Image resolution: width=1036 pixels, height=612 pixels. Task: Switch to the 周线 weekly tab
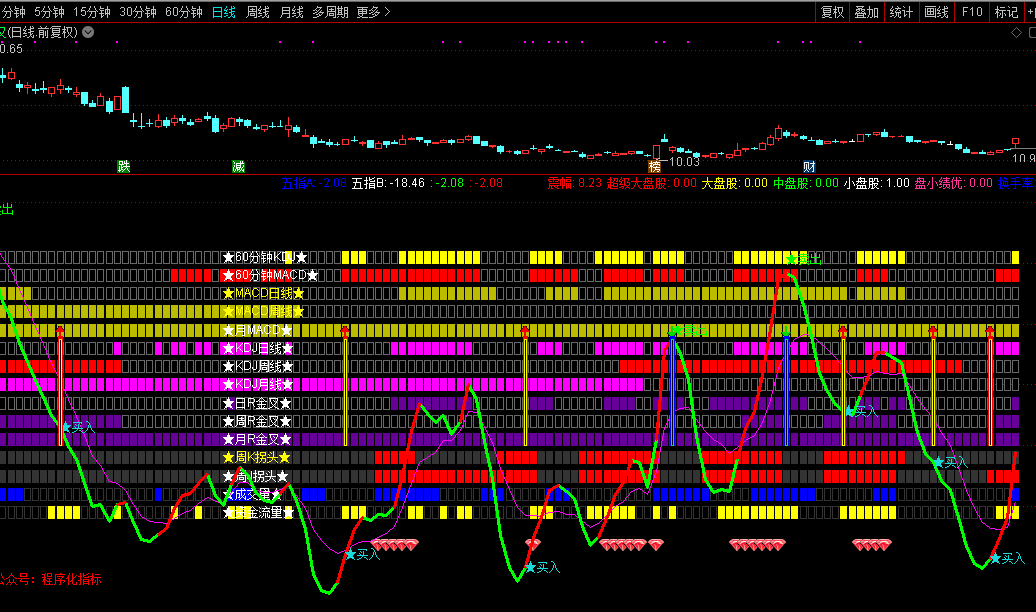click(x=258, y=12)
